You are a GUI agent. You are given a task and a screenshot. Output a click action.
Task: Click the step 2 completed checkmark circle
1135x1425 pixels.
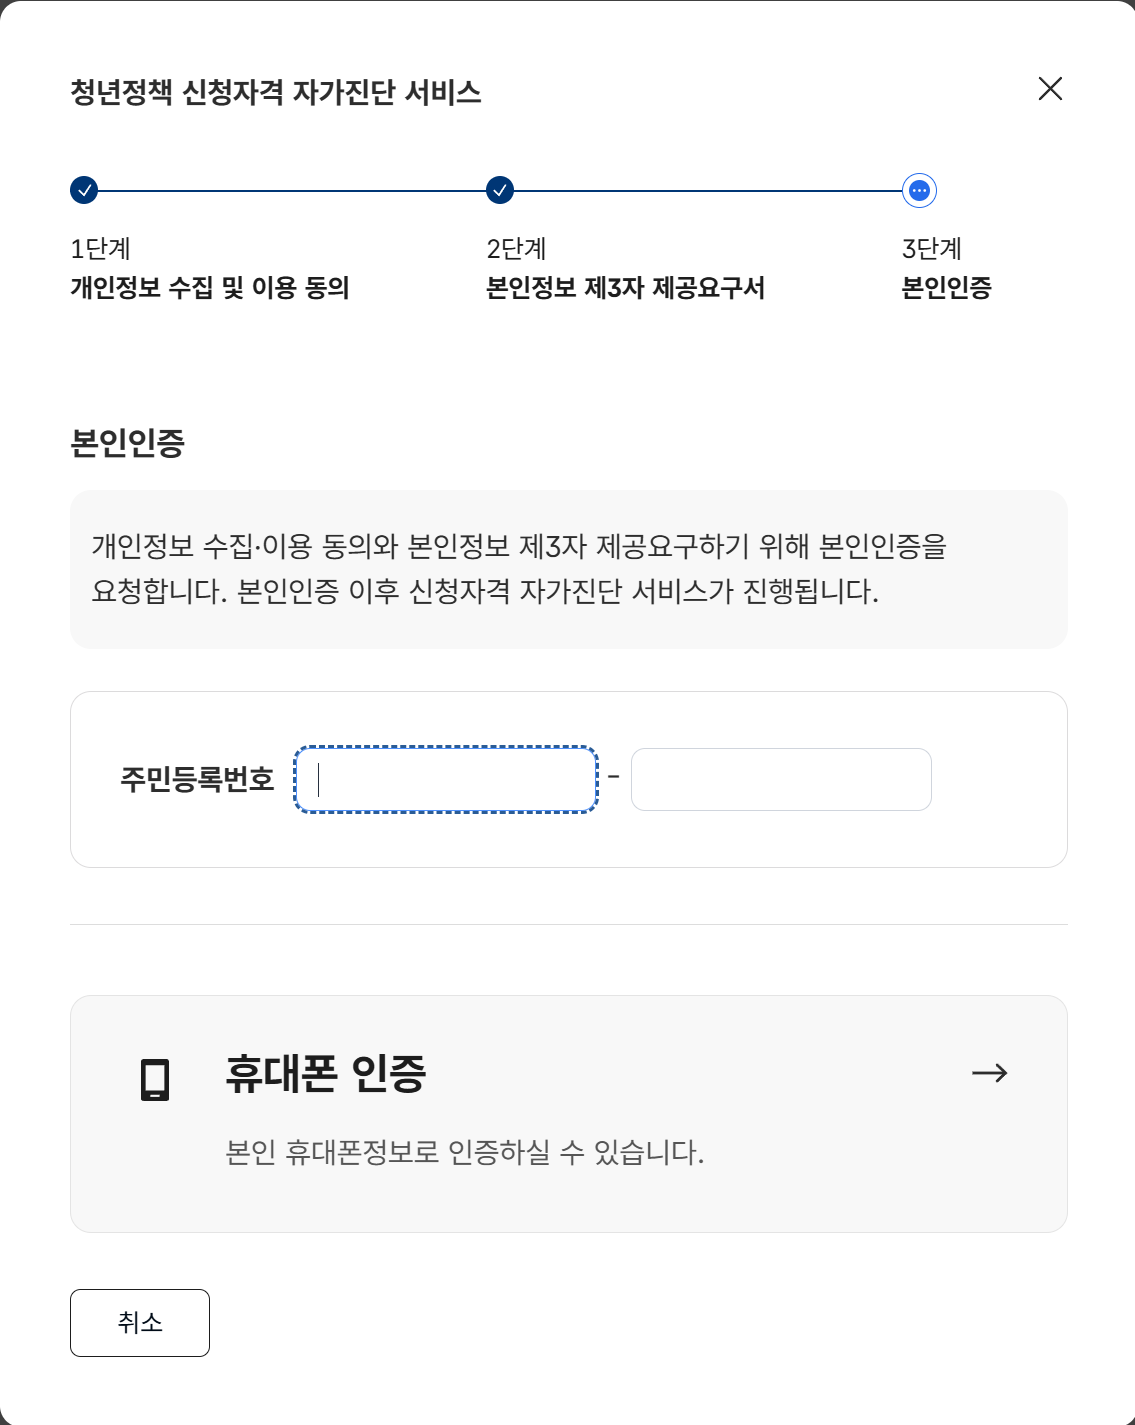(x=500, y=190)
